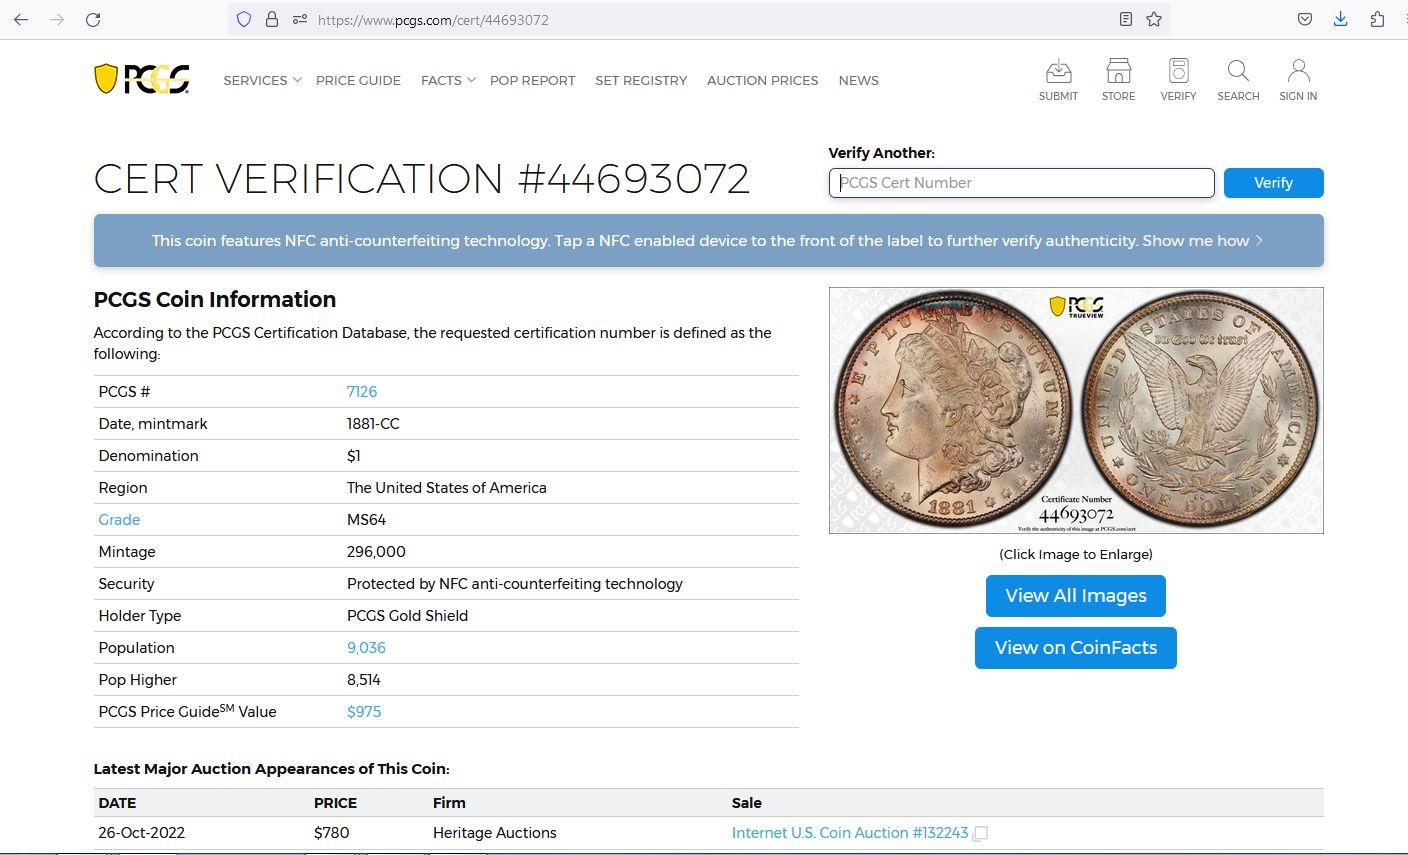Click the Verify icon in header

pos(1178,80)
